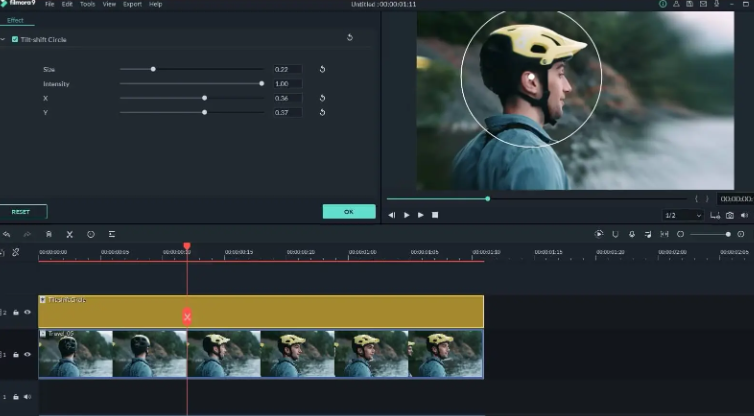754x416 pixels.
Task: Click the redo arrow in timeline toolbar
Action: 27,234
